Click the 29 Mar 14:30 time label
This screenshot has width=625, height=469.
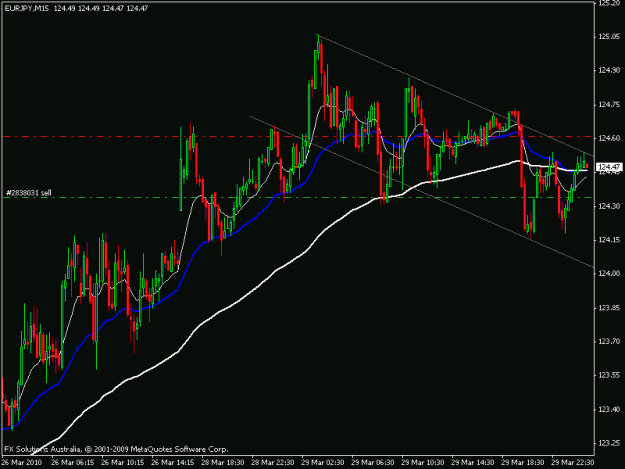pyautogui.click(x=473, y=463)
